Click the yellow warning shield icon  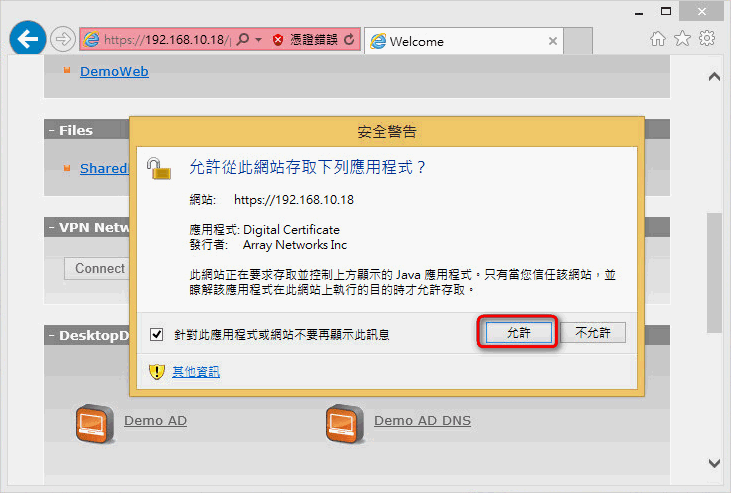click(157, 372)
